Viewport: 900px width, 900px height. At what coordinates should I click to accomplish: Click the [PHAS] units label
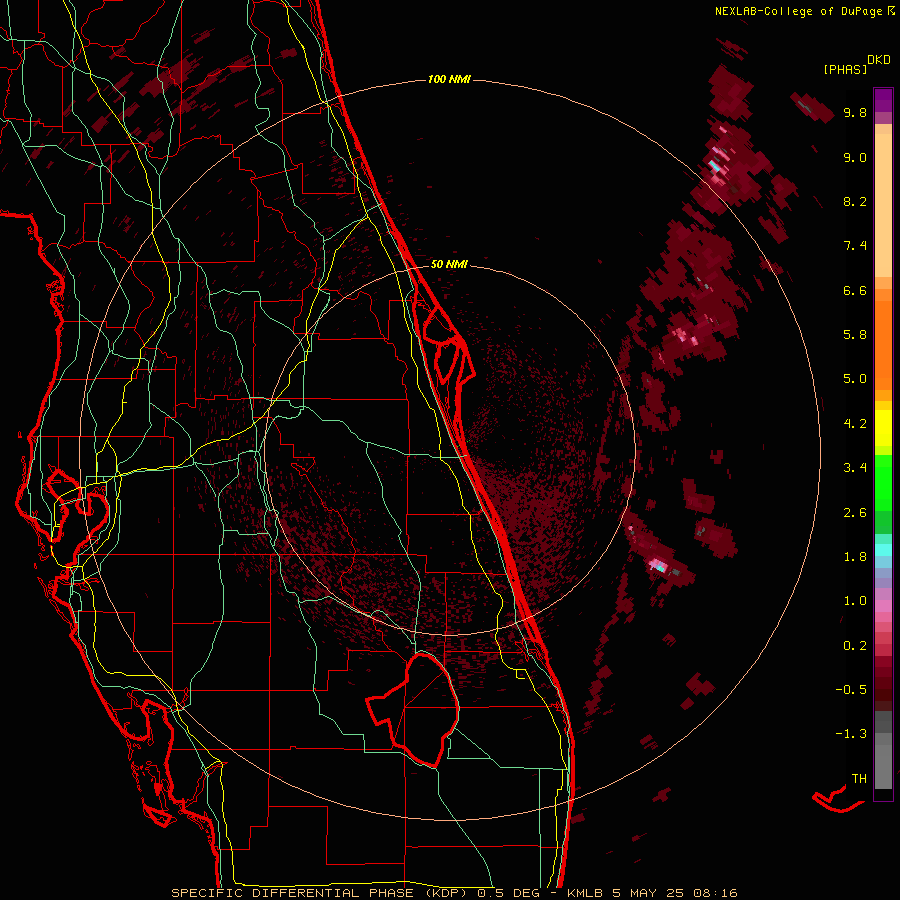[845, 69]
